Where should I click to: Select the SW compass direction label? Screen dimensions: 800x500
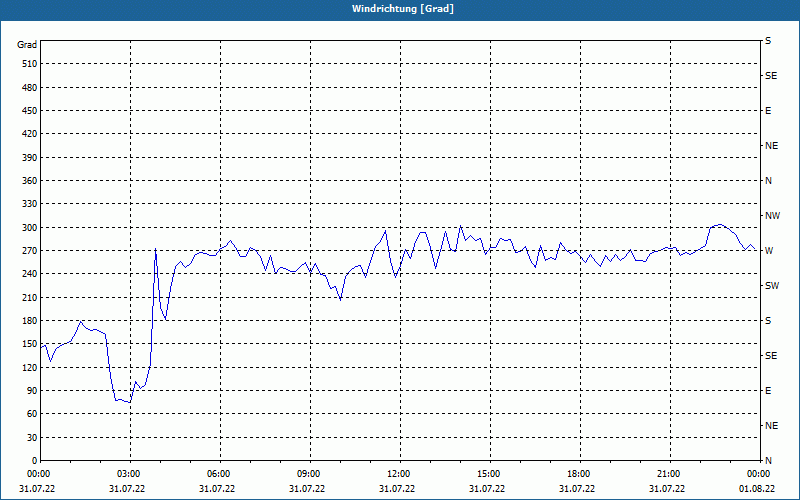[772, 286]
